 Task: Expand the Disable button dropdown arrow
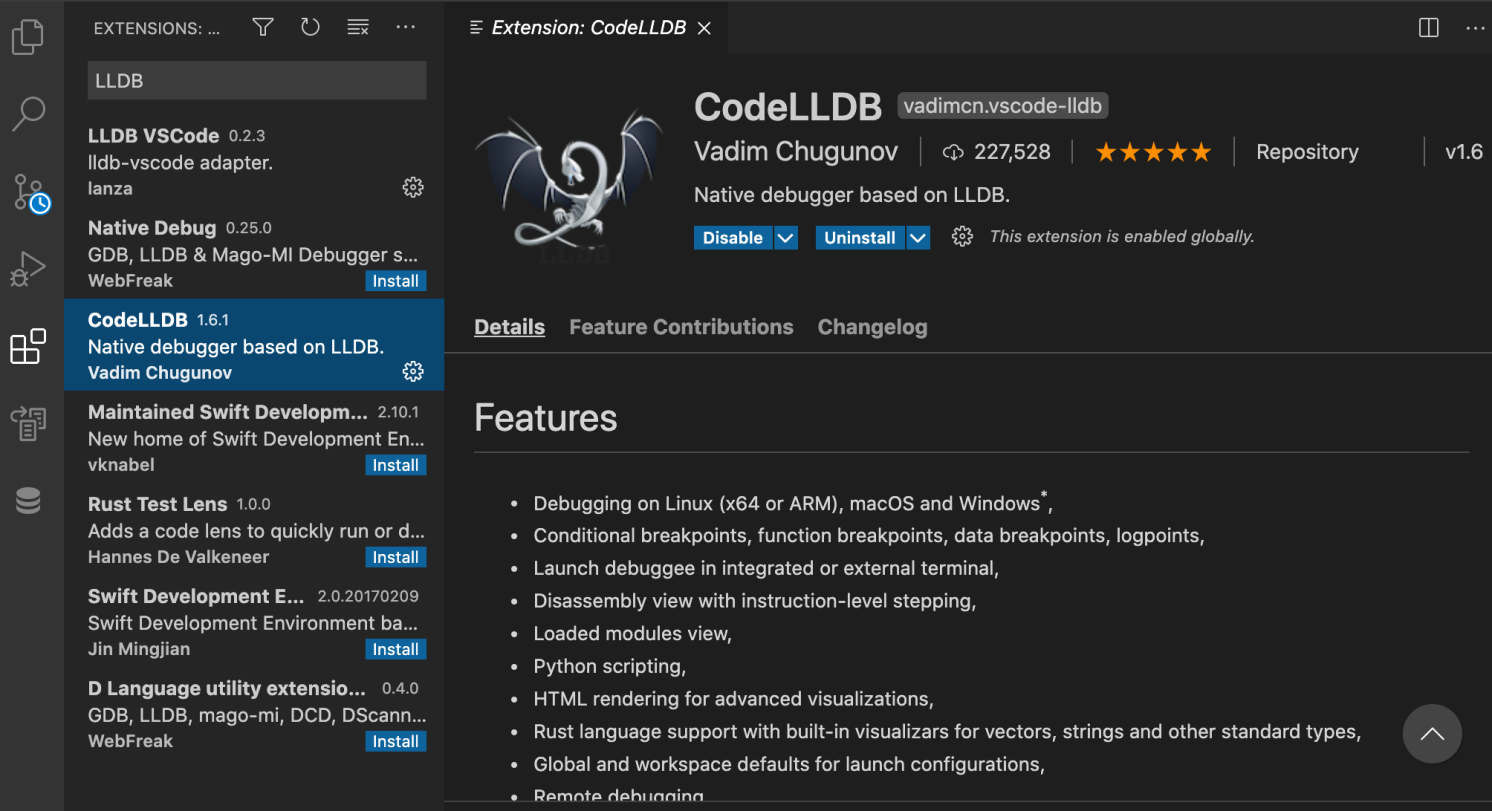tap(786, 238)
